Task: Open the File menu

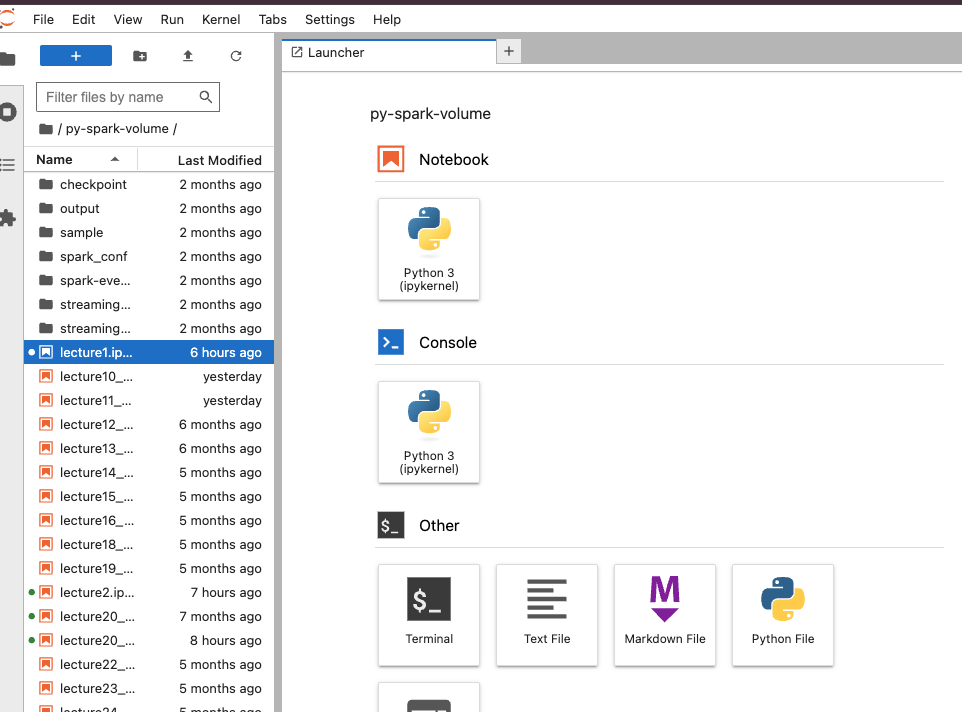Action: (43, 20)
